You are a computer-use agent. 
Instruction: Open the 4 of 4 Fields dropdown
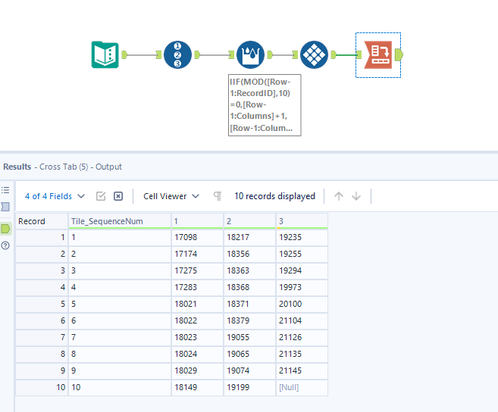[55, 196]
